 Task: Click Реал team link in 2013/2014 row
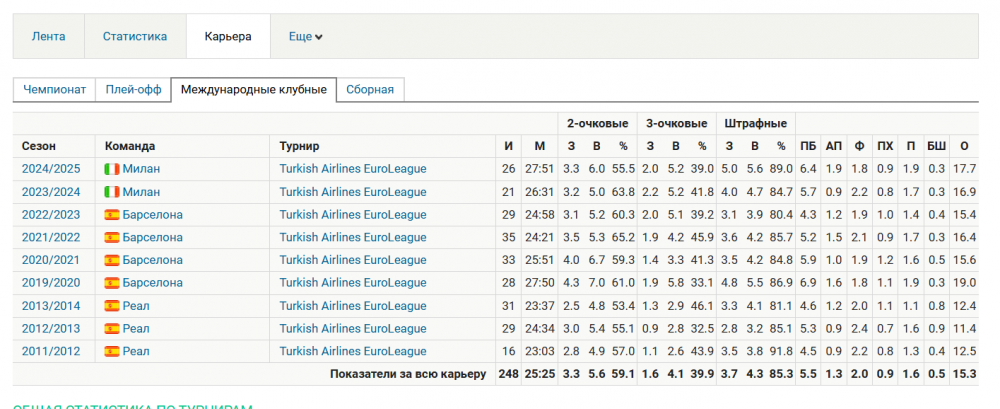click(x=136, y=306)
